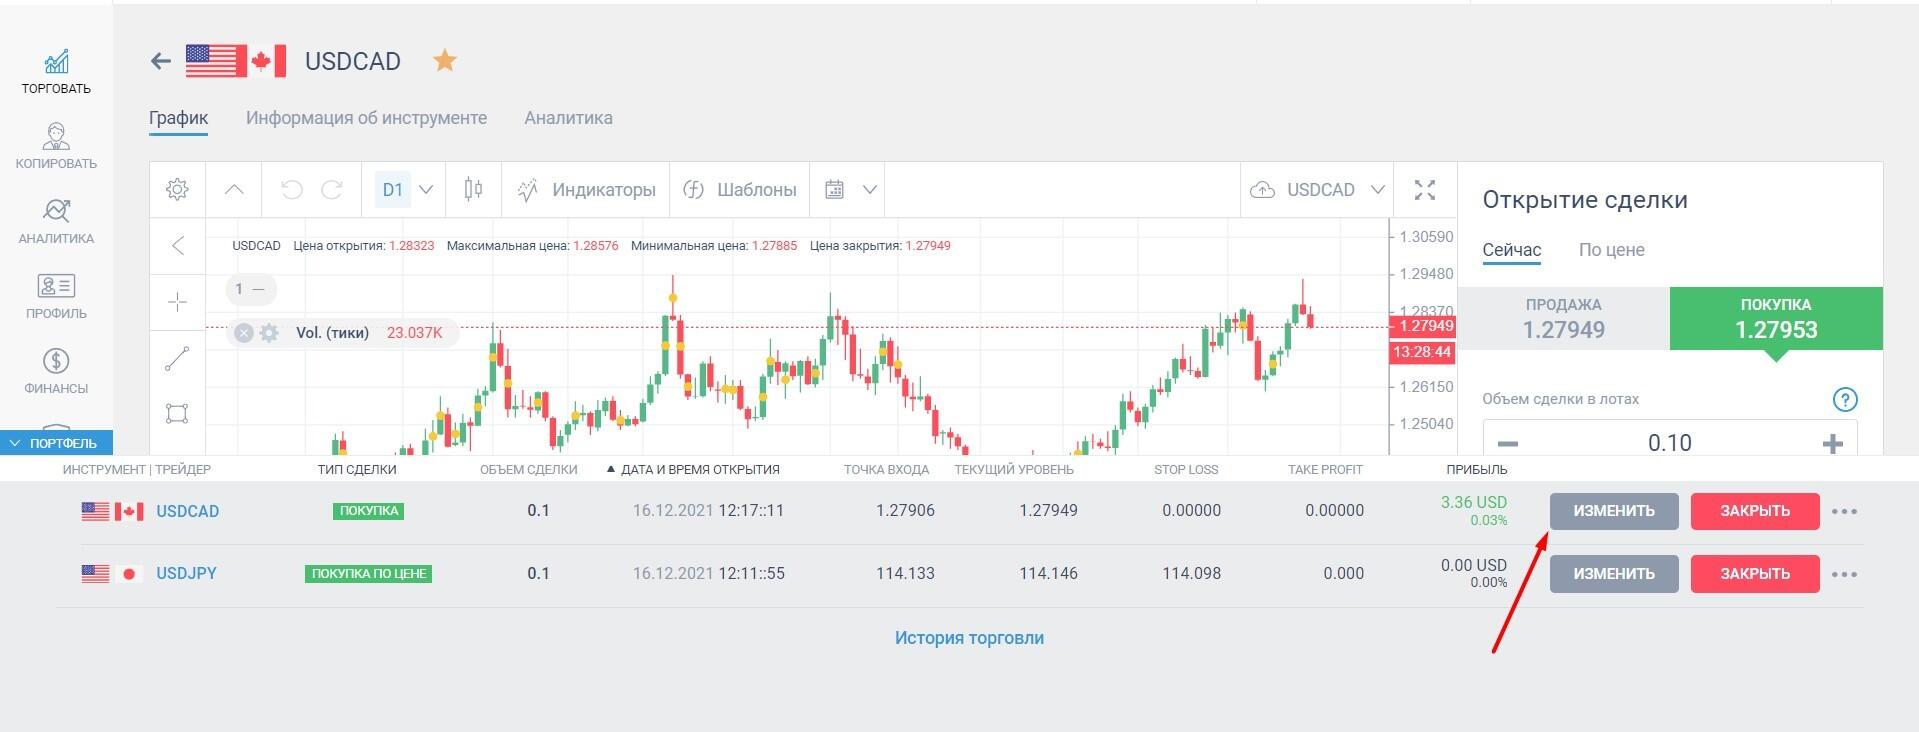Open the Profile (Профиль) sidebar section
The height and width of the screenshot is (732, 1919).
point(56,297)
